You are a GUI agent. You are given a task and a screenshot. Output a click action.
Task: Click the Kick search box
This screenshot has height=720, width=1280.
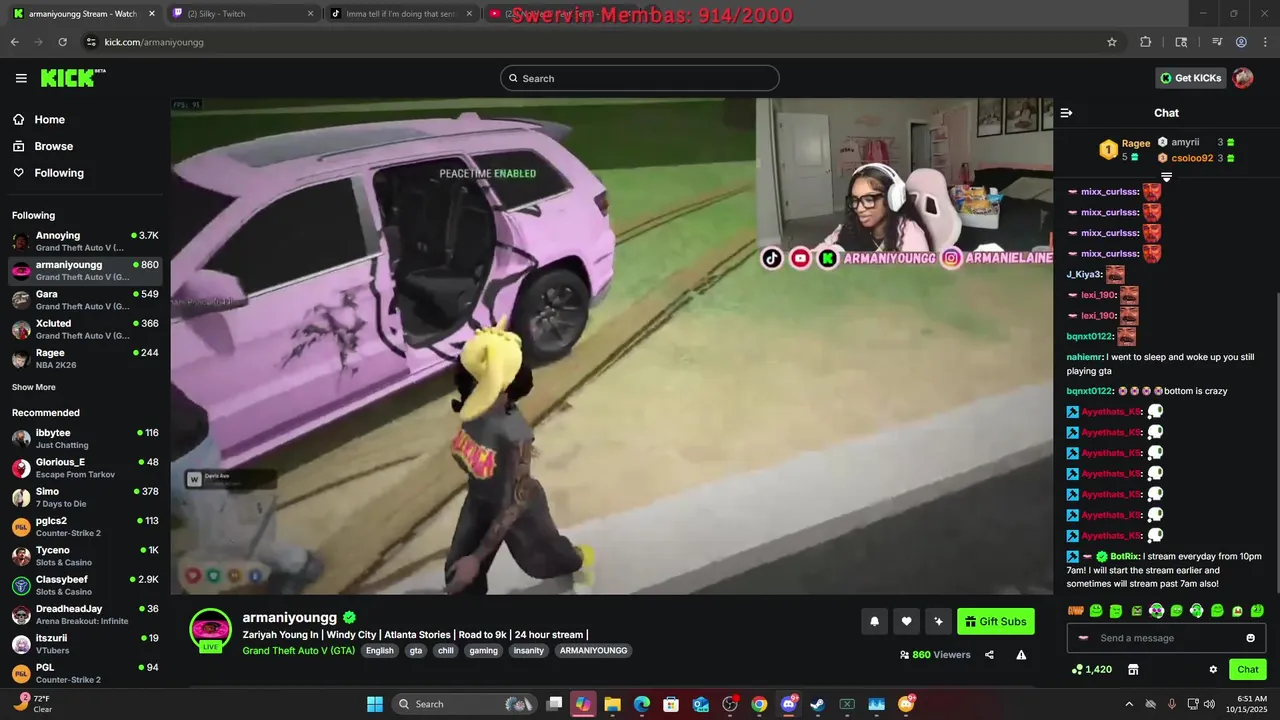coord(640,78)
